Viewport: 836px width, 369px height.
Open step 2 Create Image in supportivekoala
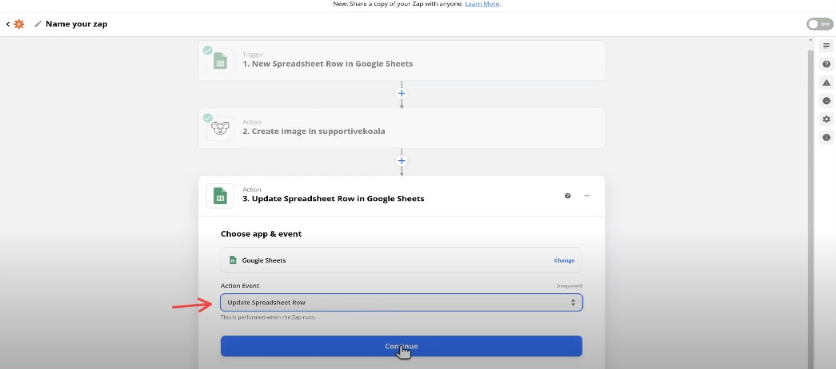coord(401,128)
